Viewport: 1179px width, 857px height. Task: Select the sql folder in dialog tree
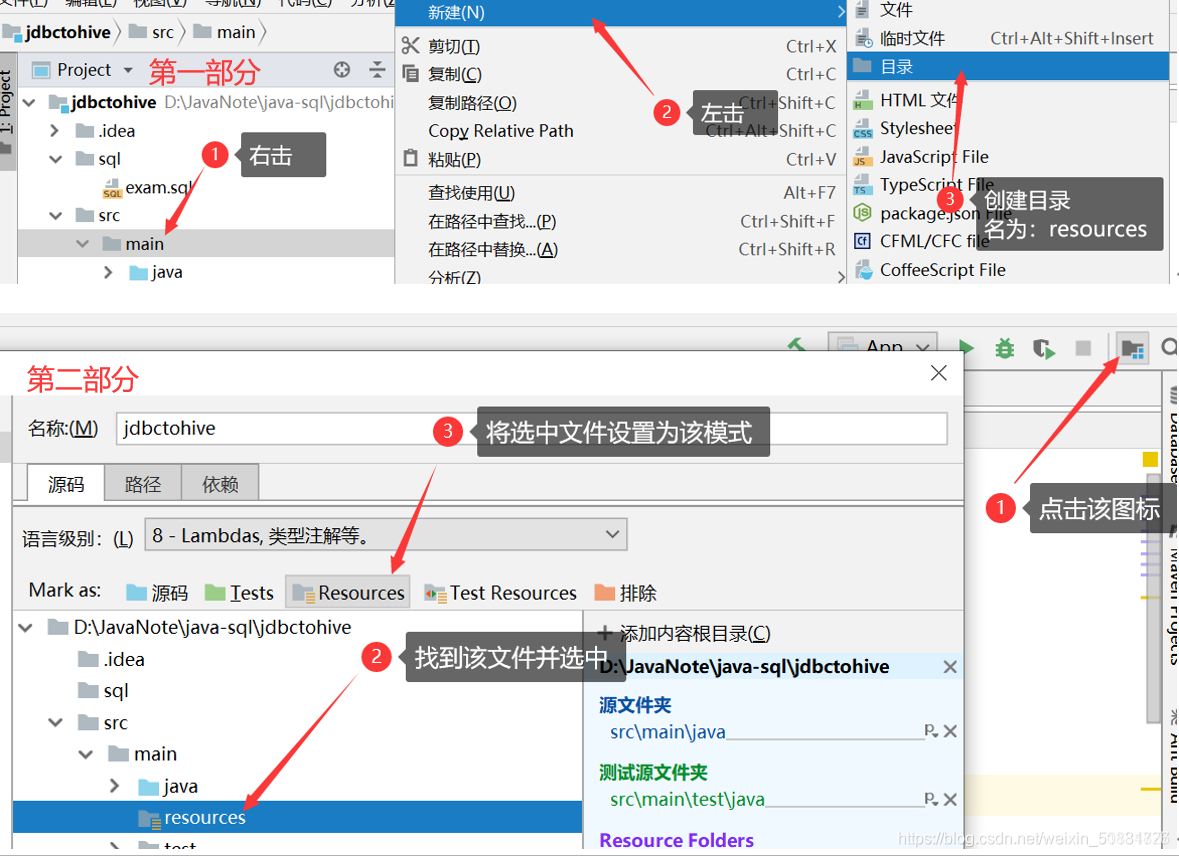click(x=104, y=690)
